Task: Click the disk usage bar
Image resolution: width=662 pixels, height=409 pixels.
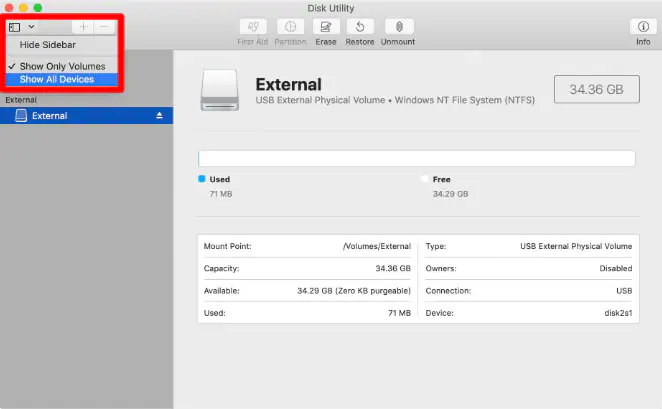Action: [416, 159]
